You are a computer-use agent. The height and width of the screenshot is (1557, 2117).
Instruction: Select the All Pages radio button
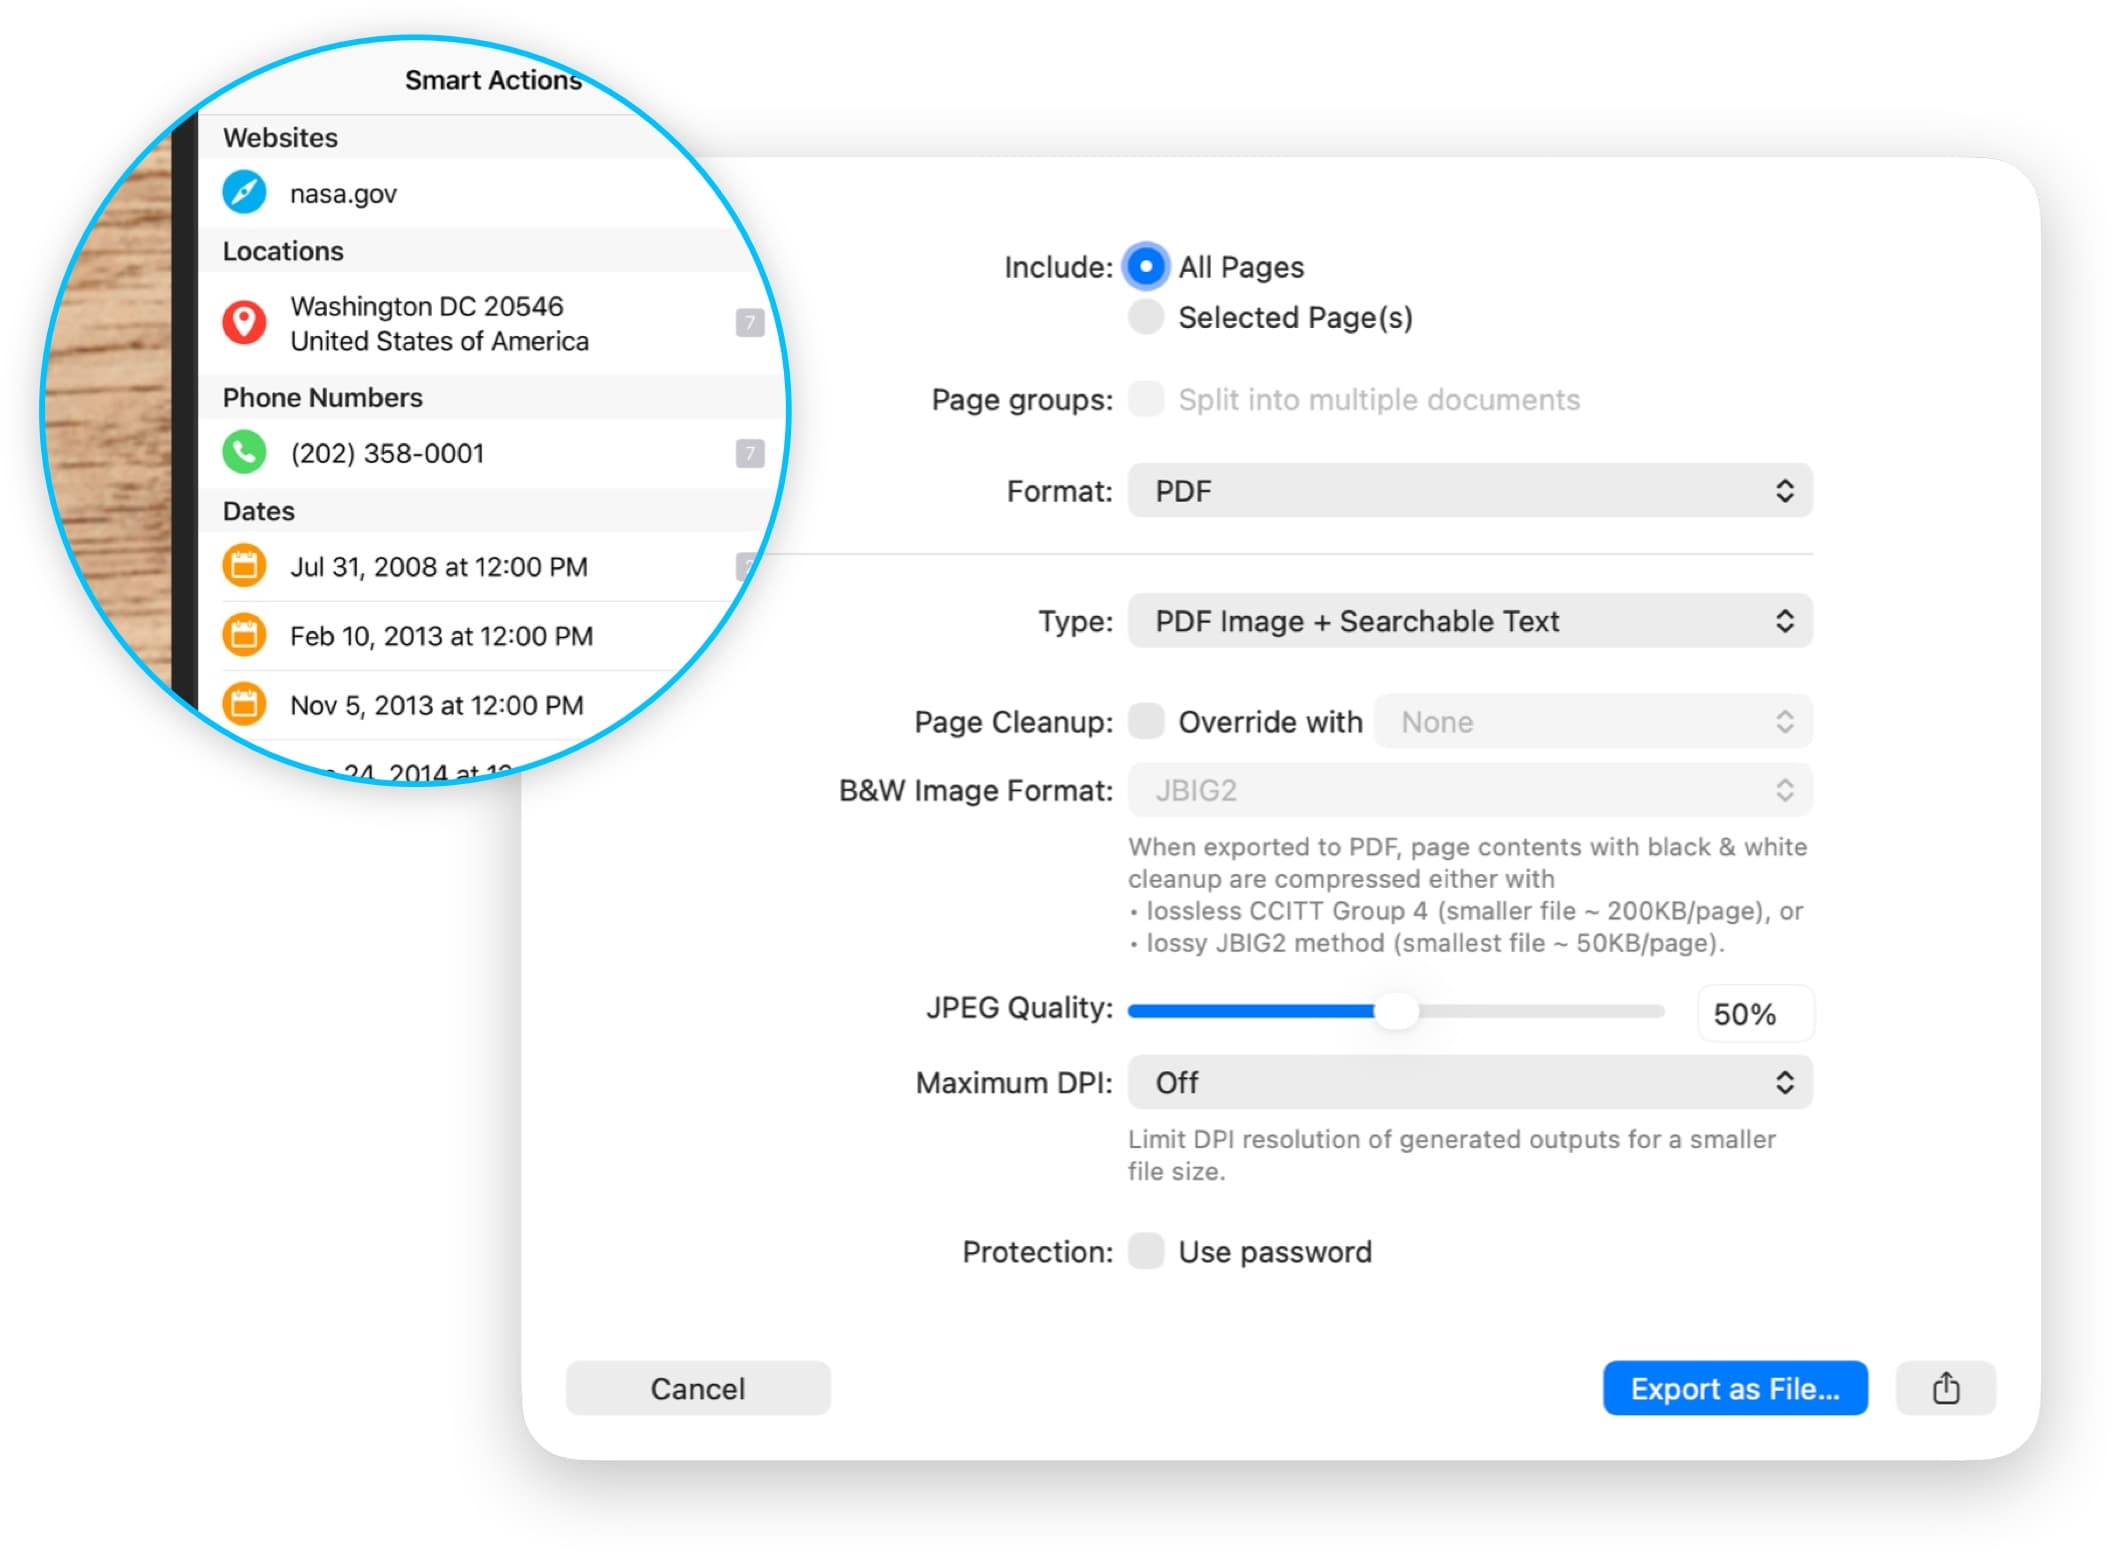pos(1146,266)
